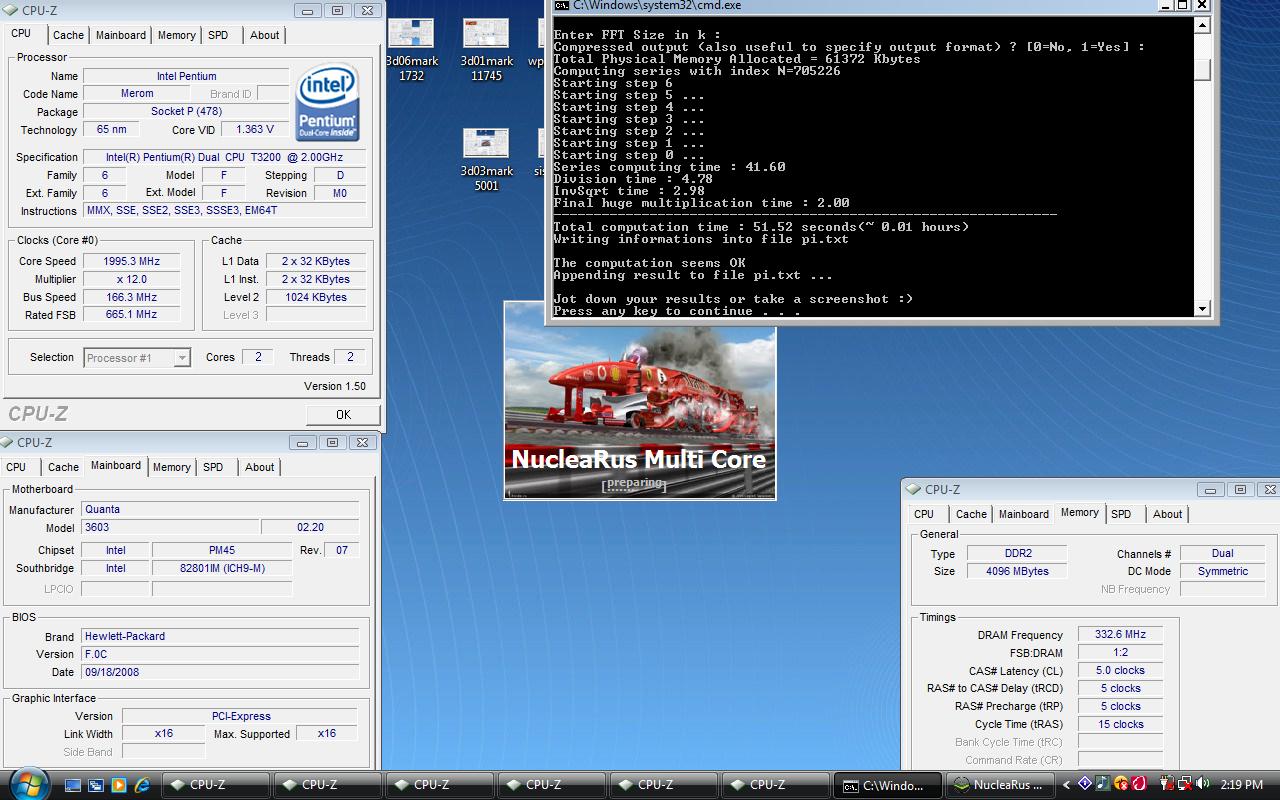This screenshot has width=1280, height=800.
Task: Expand the Processor #1 selection dropdown
Action: [181, 358]
